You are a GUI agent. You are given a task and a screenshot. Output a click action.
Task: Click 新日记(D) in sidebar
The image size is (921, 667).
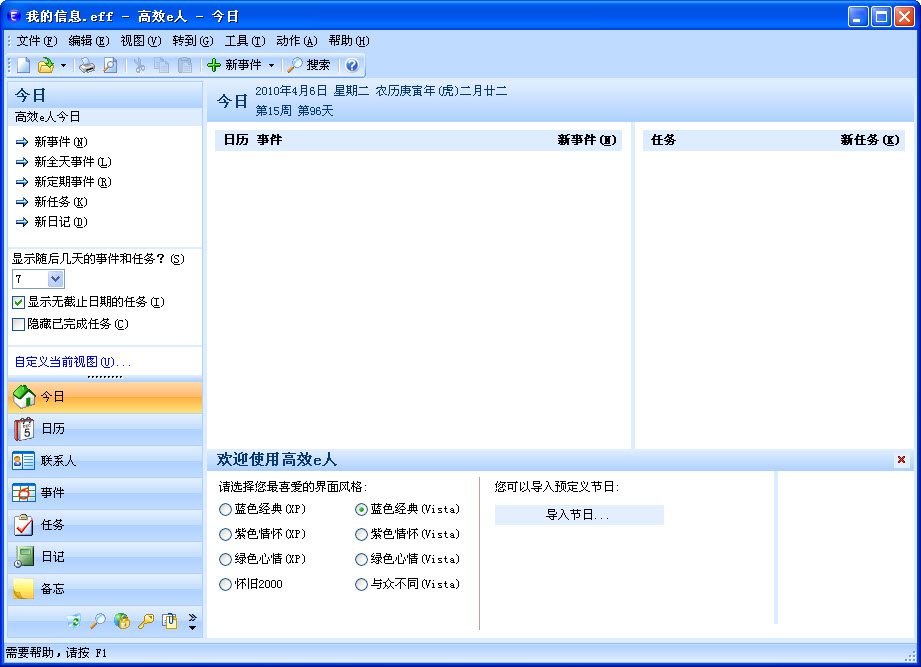coord(60,222)
